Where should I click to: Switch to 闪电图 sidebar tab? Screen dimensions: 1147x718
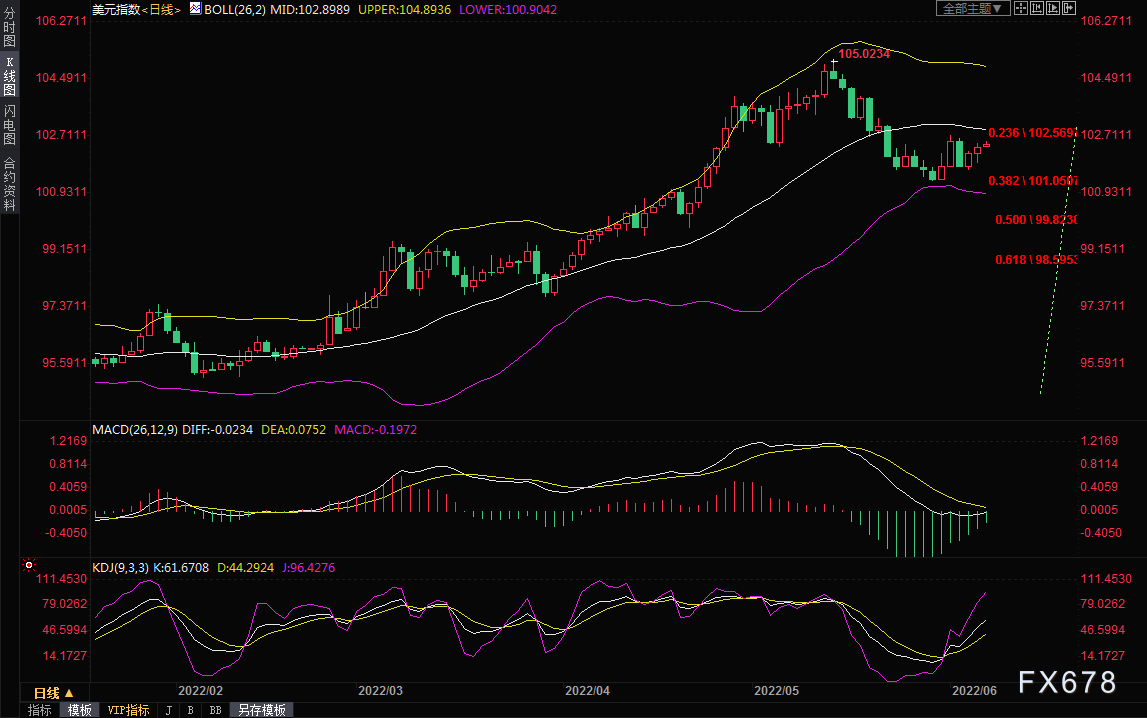10,124
